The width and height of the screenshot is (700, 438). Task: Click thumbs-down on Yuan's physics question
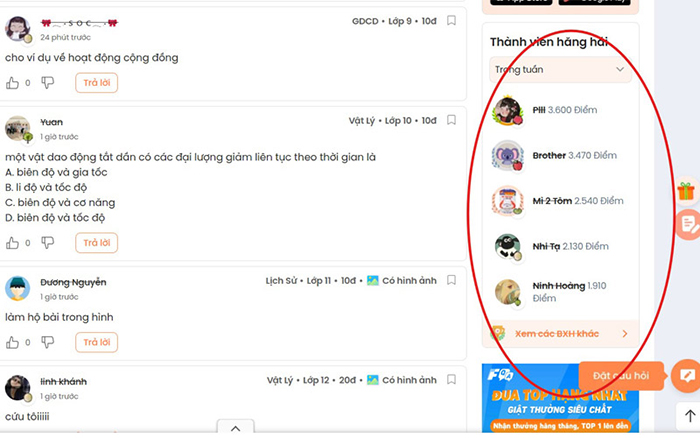point(48,243)
